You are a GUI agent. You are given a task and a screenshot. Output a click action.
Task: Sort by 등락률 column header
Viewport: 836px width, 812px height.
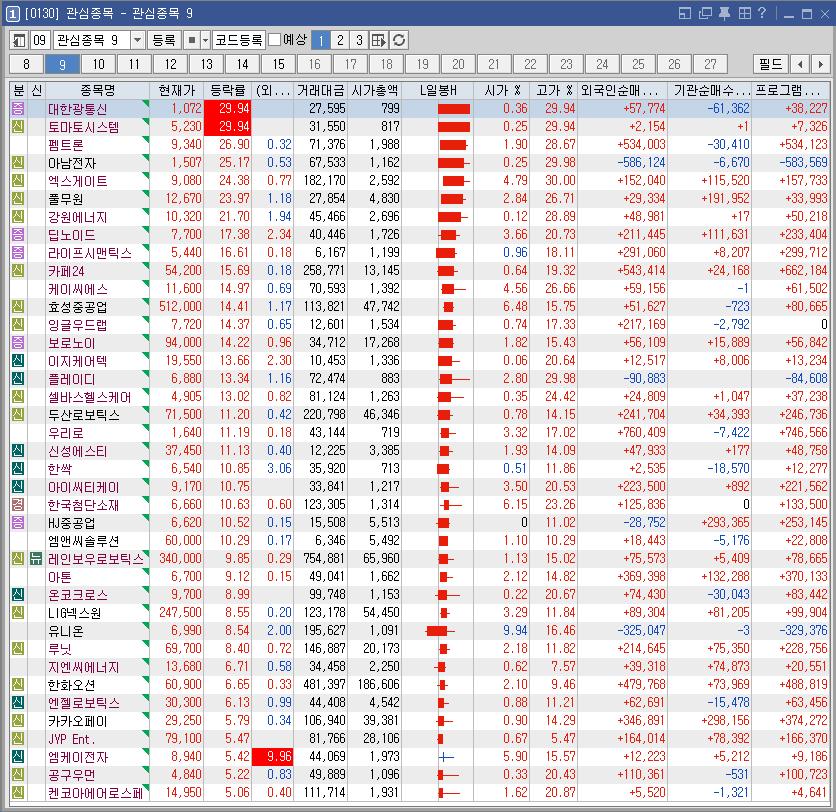228,90
